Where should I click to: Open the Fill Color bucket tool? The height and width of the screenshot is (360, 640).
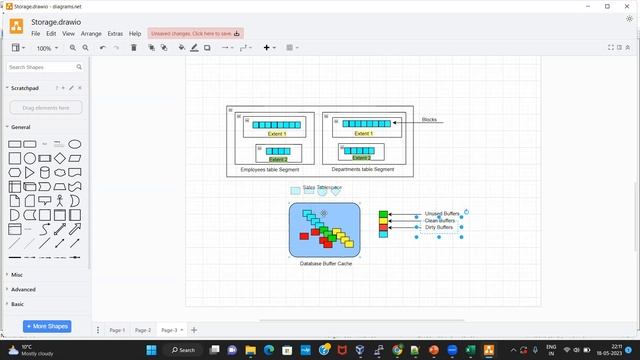pos(182,48)
